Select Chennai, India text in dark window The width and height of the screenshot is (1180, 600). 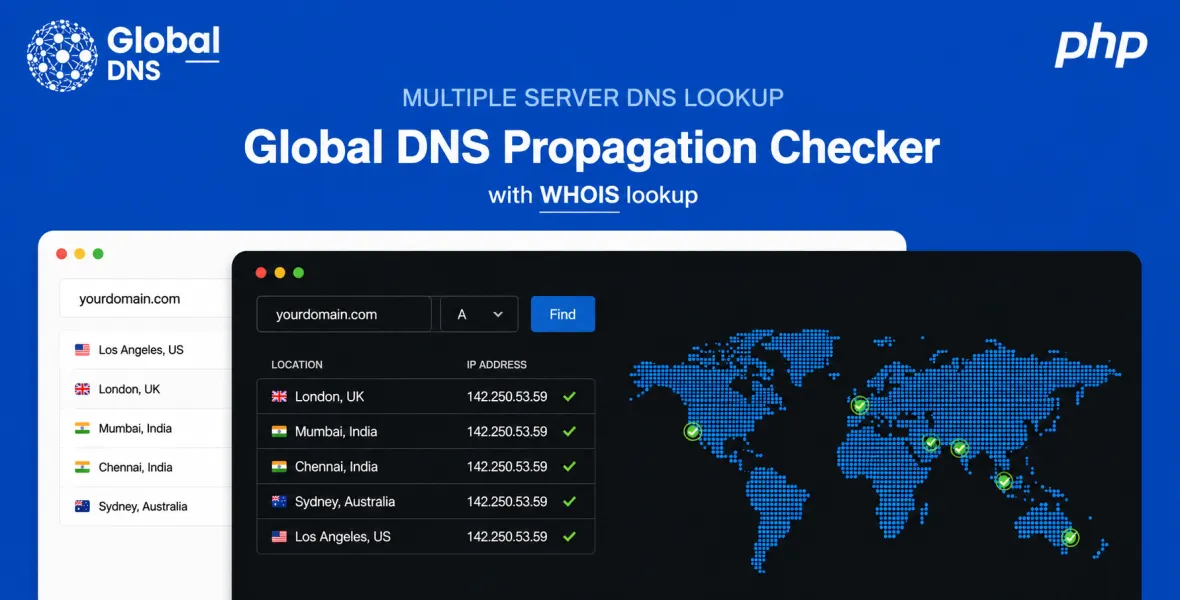(x=336, y=466)
